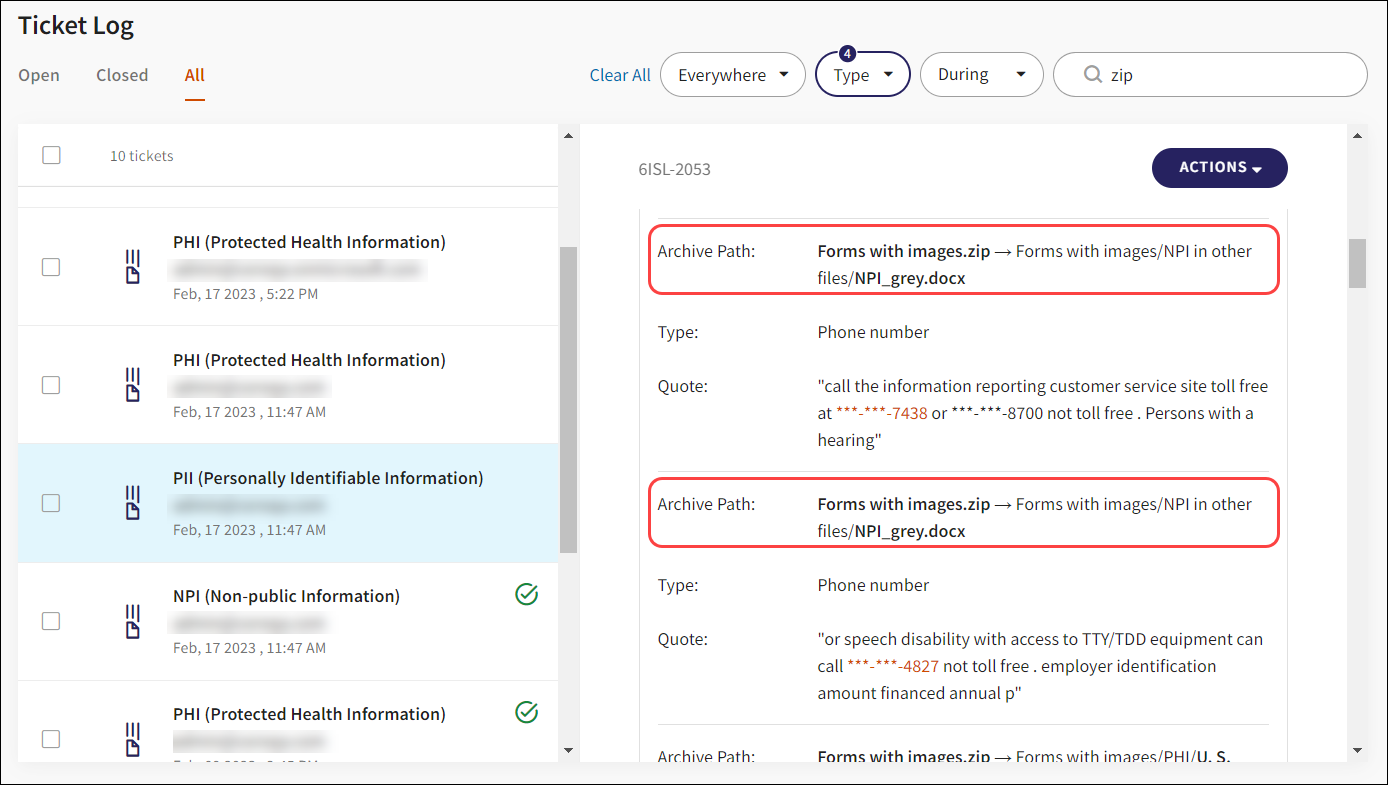This screenshot has width=1388, height=785.
Task: Expand the Type filter dropdown
Action: tap(862, 75)
